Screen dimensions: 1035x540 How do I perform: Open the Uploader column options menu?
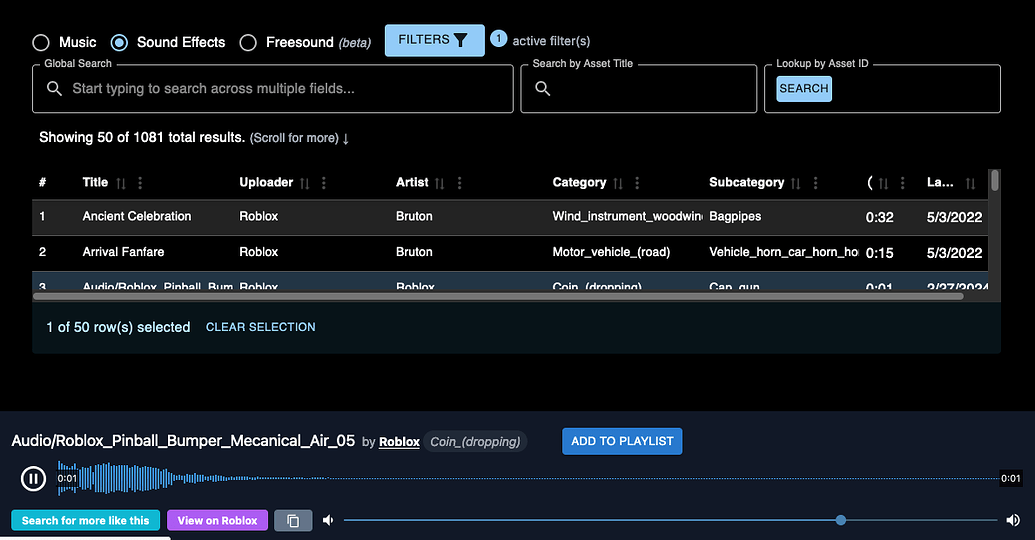(323, 183)
